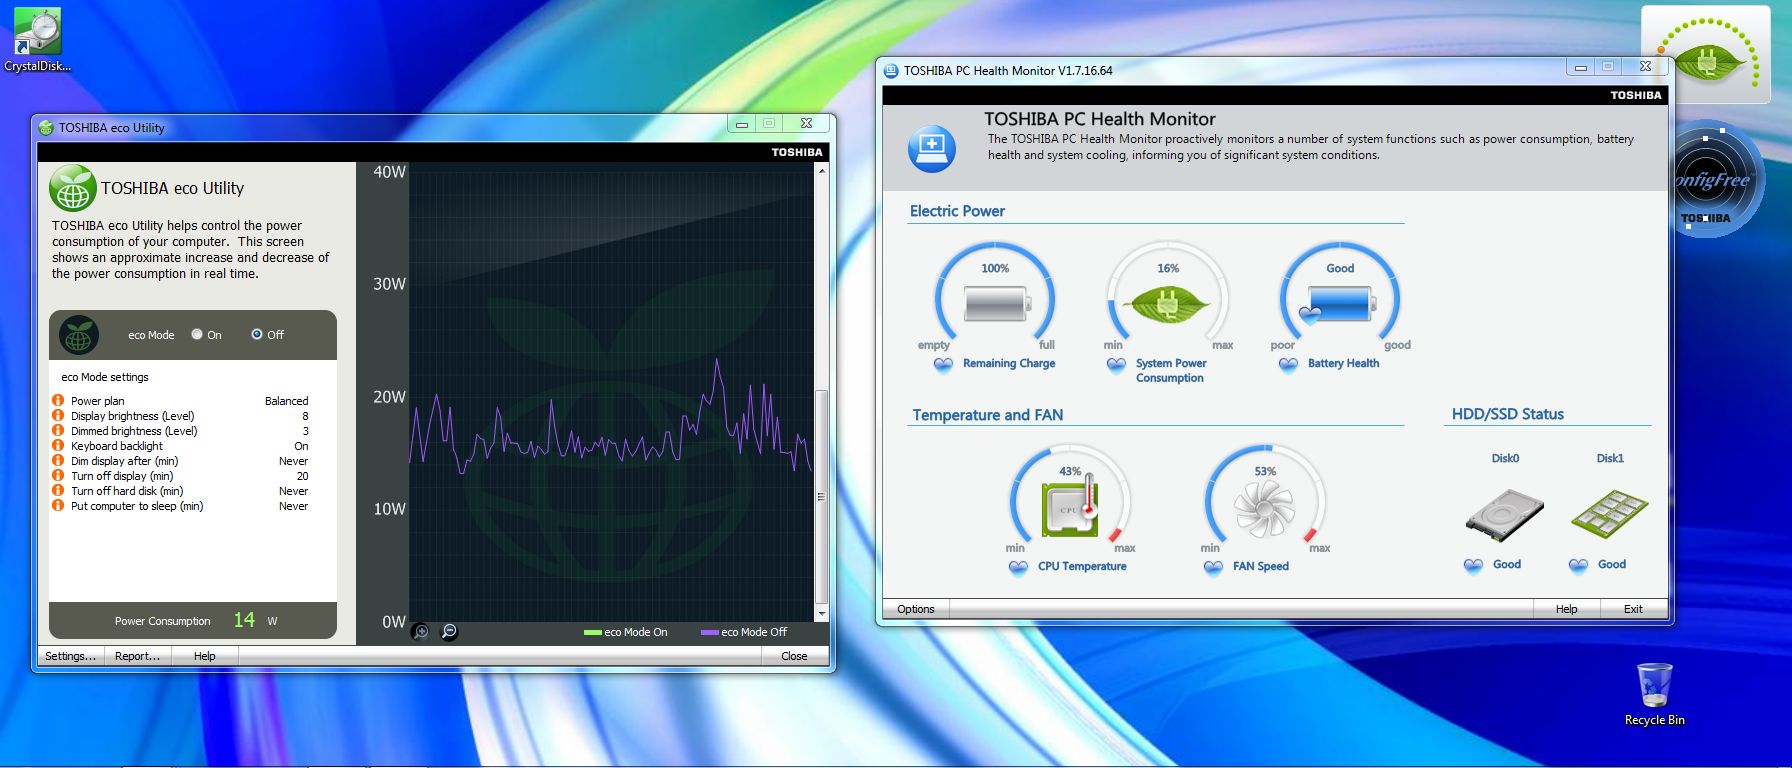Click the 'eco Mode settings' heading
The image size is (1792, 768).
click(x=105, y=377)
